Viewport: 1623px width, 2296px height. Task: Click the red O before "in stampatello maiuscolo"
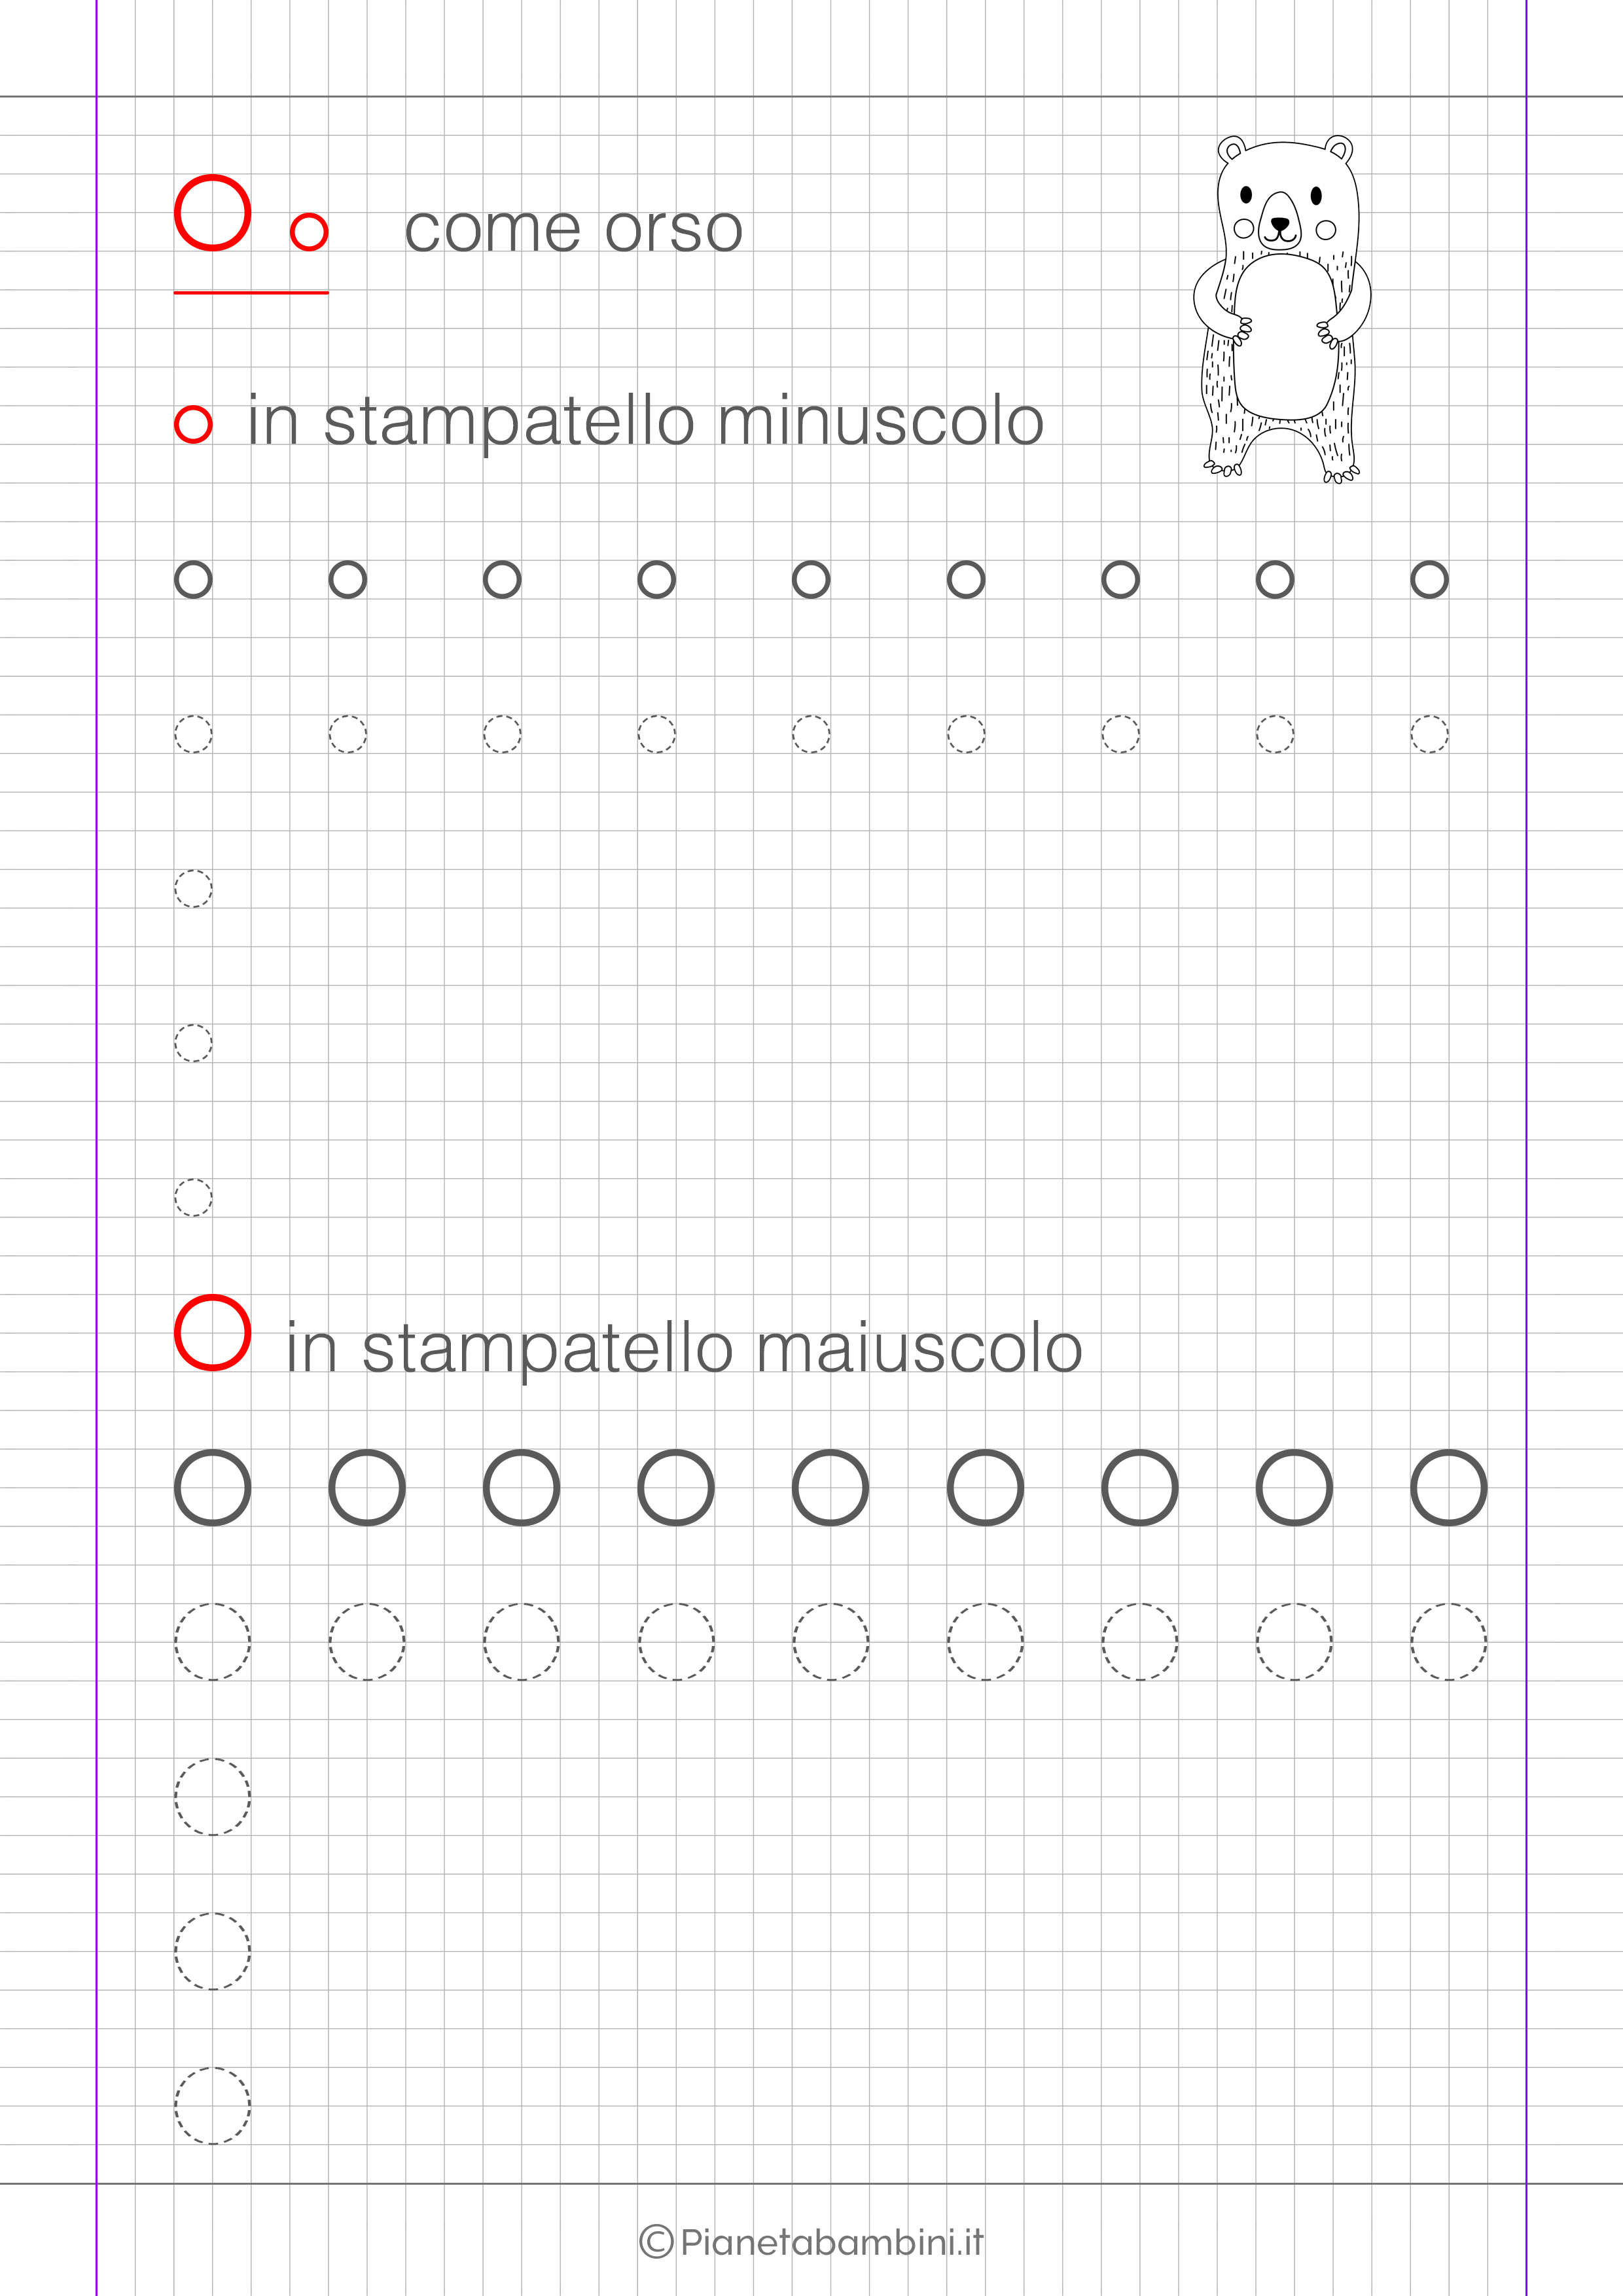[212, 1332]
